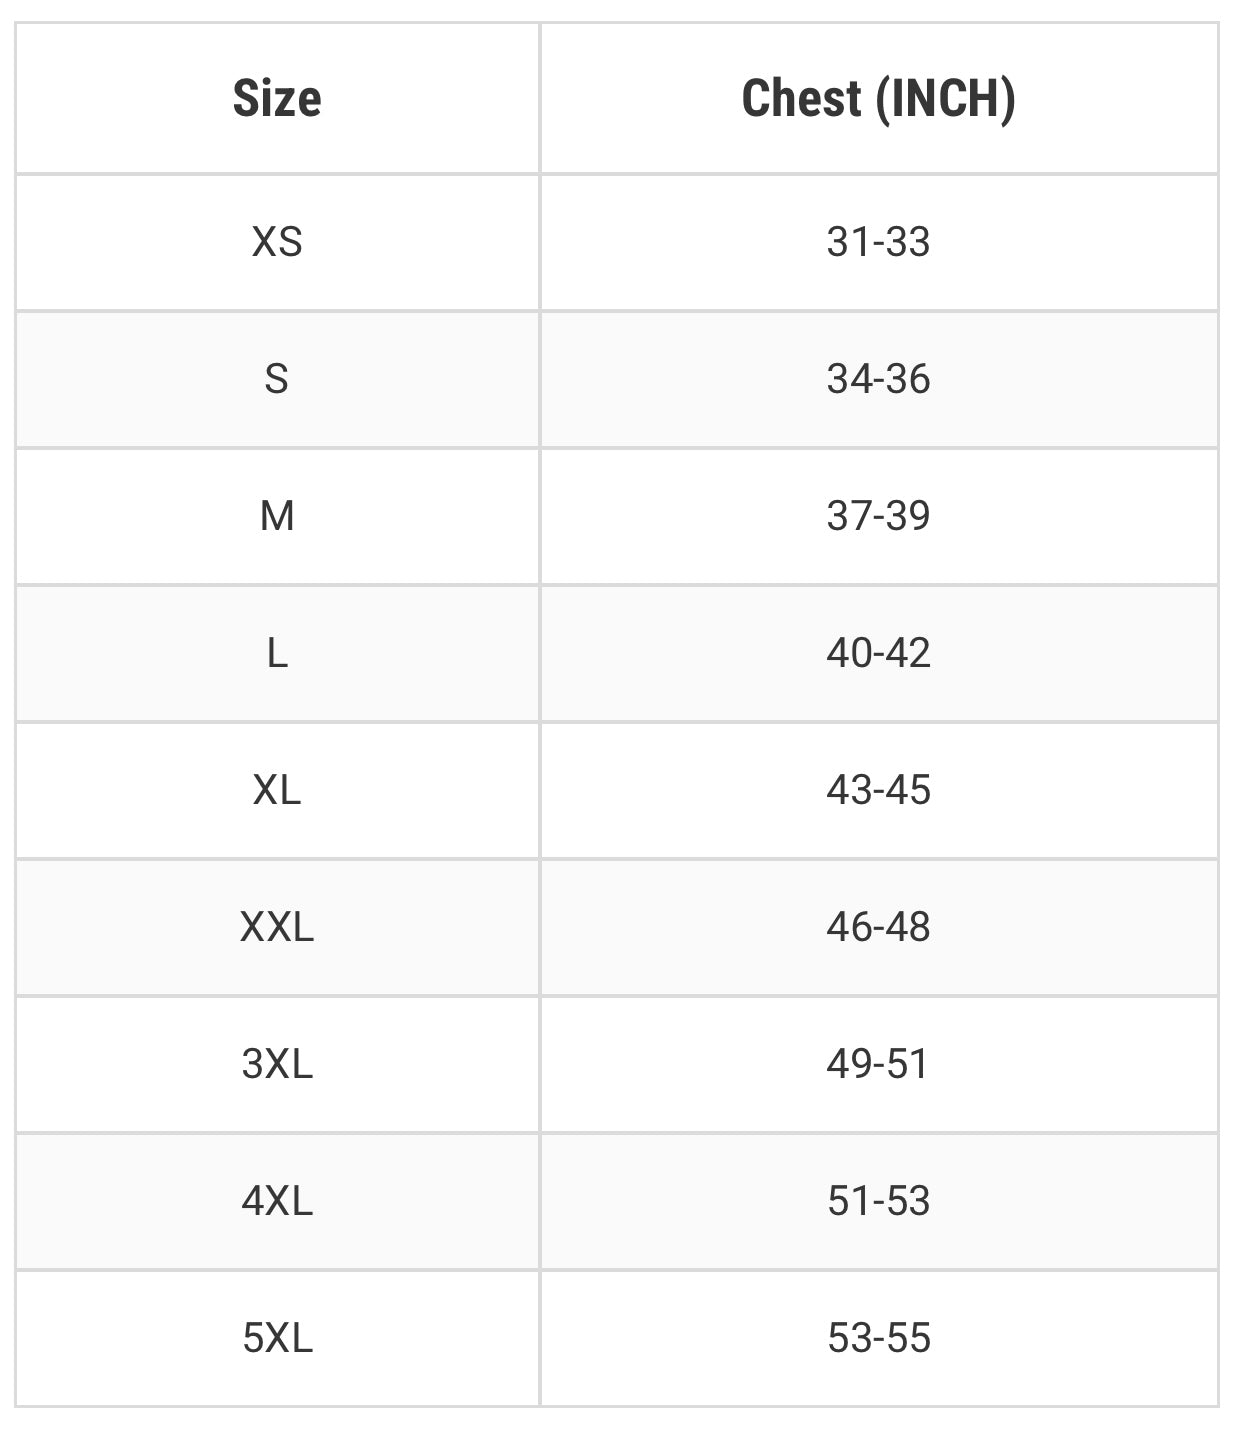Click the 53-55 chest measurement
The width and height of the screenshot is (1243, 1433).
pyautogui.click(x=878, y=1338)
